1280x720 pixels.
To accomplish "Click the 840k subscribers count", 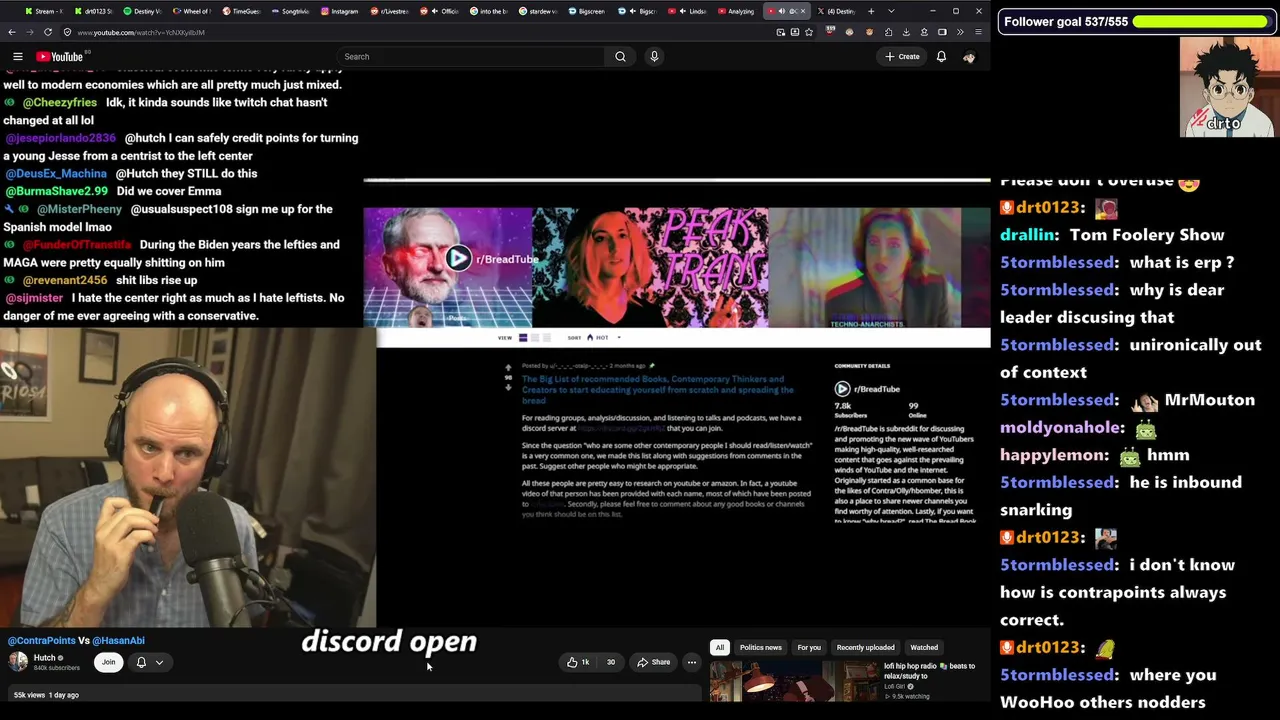I will [57, 668].
